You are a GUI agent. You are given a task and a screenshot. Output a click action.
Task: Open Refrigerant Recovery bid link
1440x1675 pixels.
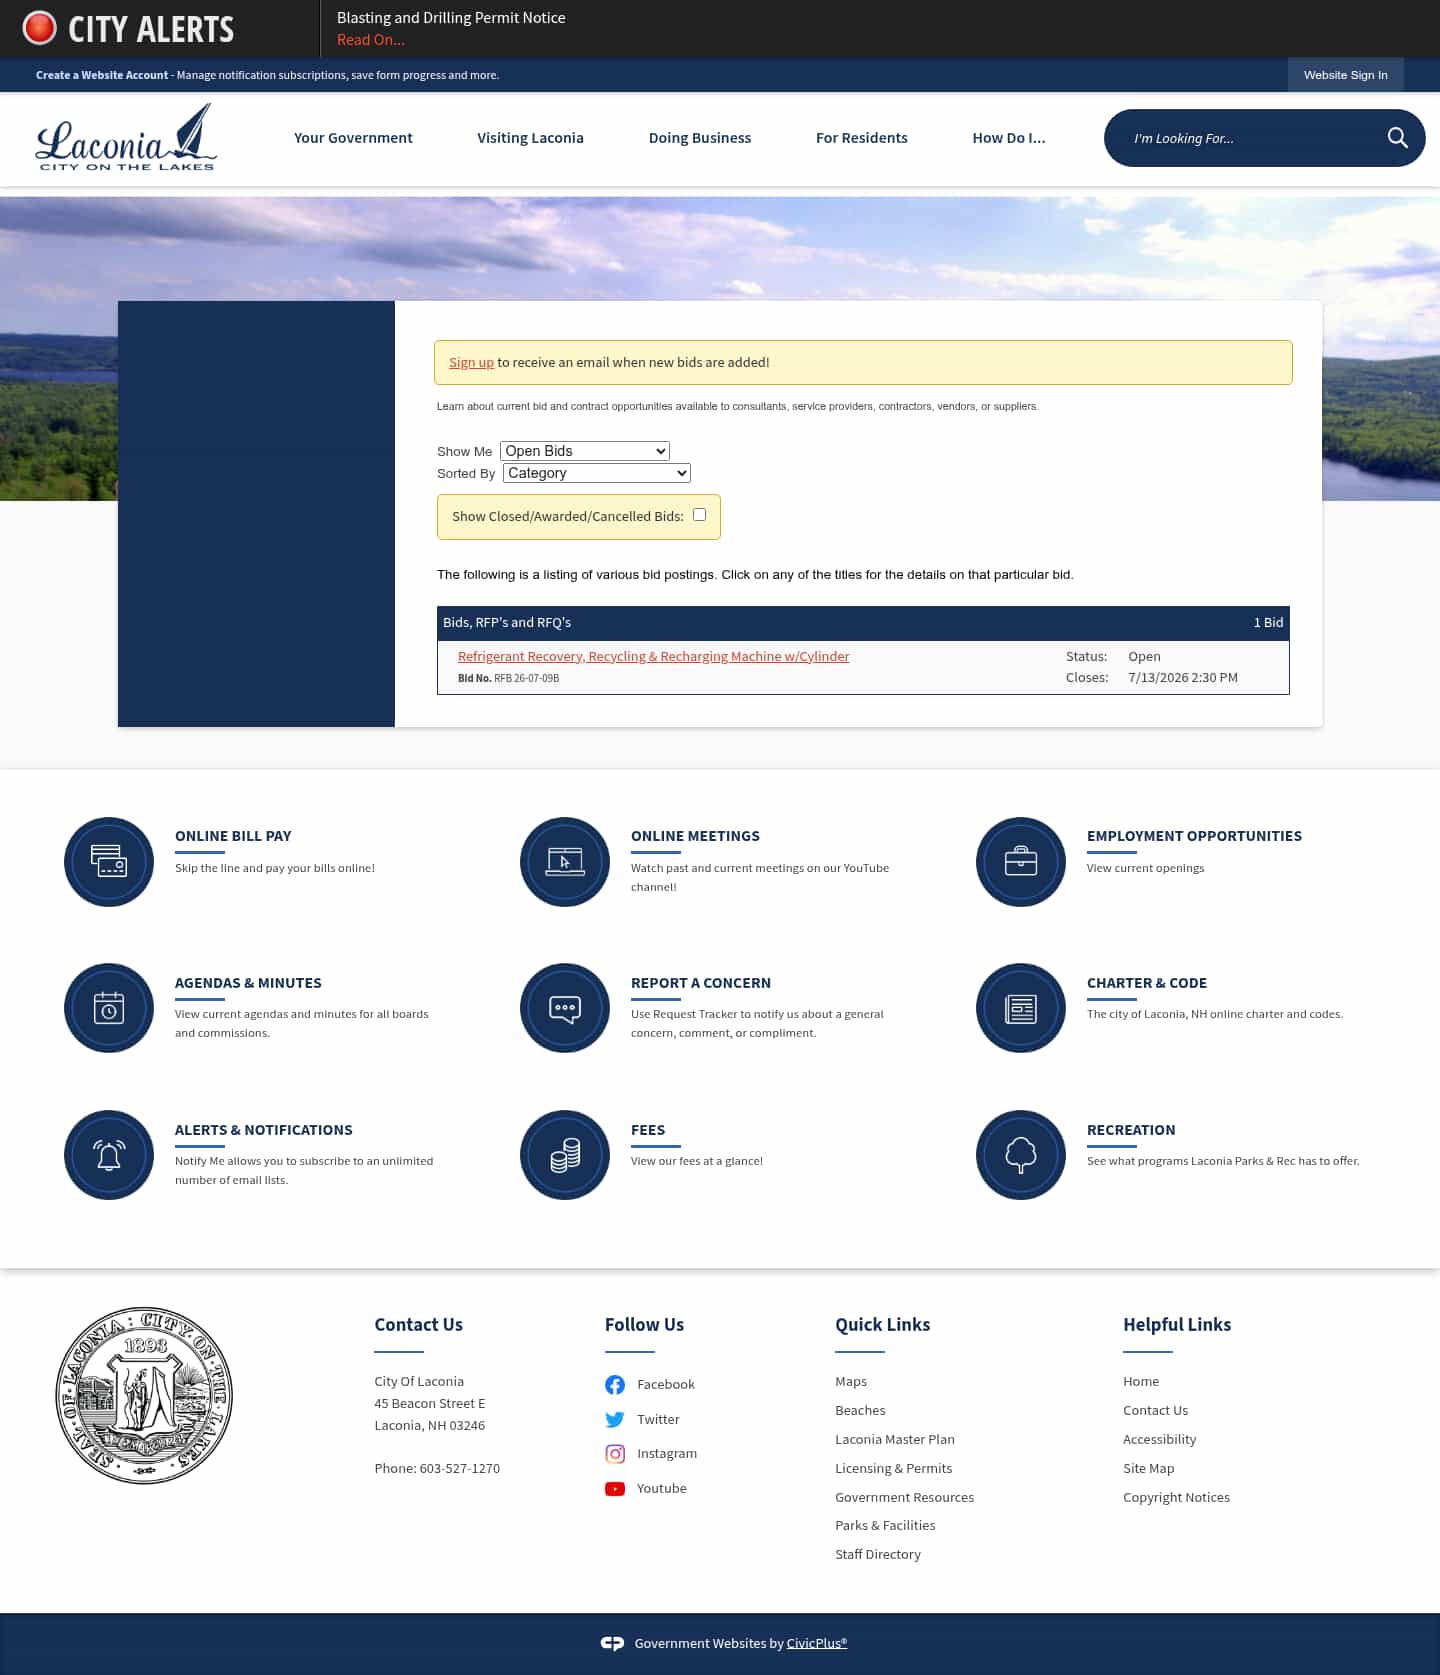pos(654,656)
